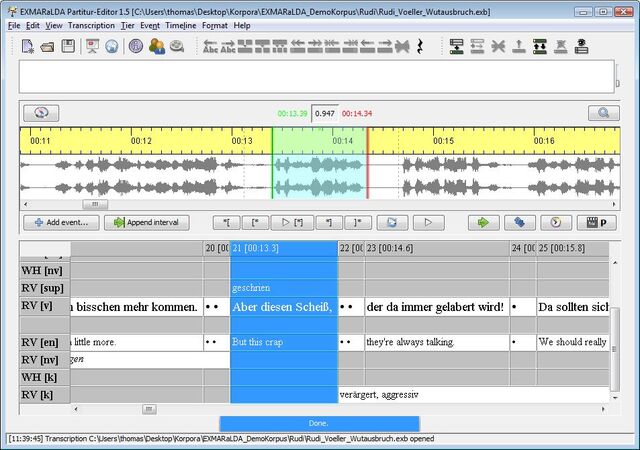Save the transcription with floppy disk icon
Image resolution: width=640 pixels, height=450 pixels.
(x=68, y=46)
